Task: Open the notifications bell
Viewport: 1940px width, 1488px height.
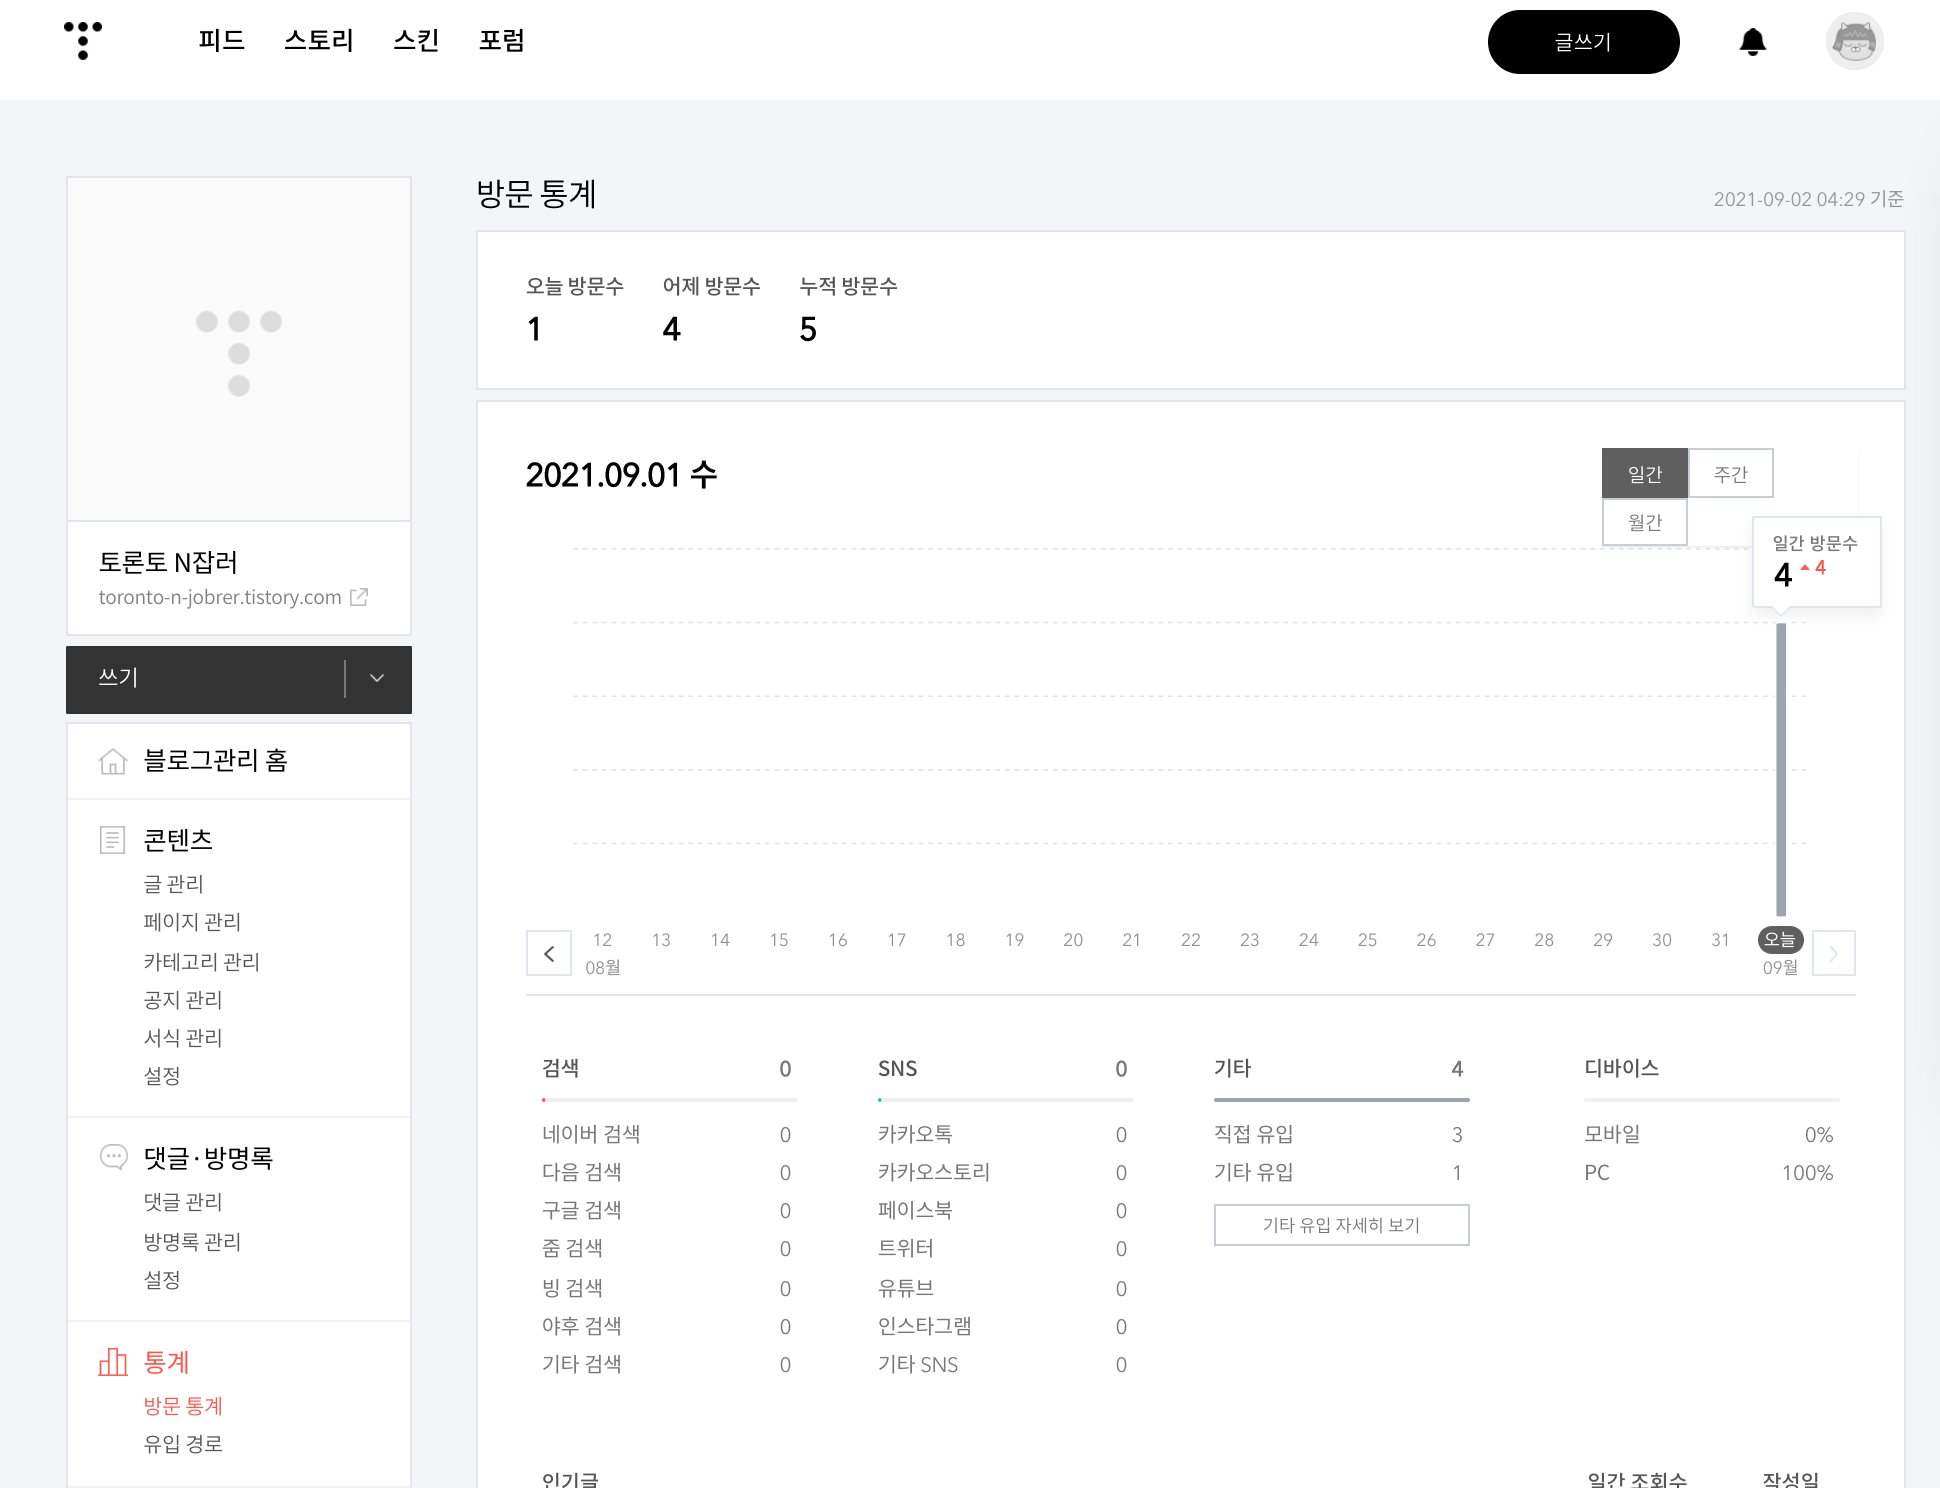Action: (x=1752, y=42)
